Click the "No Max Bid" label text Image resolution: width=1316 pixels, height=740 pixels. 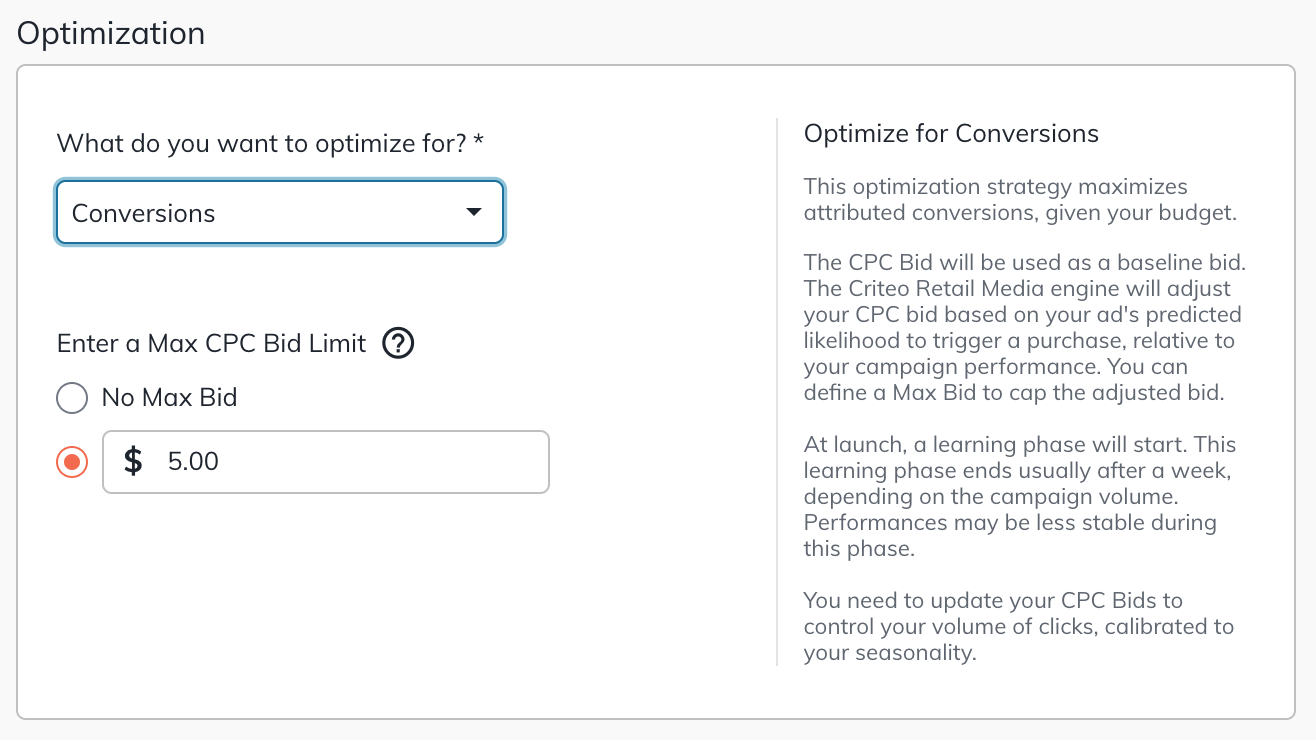pos(169,398)
